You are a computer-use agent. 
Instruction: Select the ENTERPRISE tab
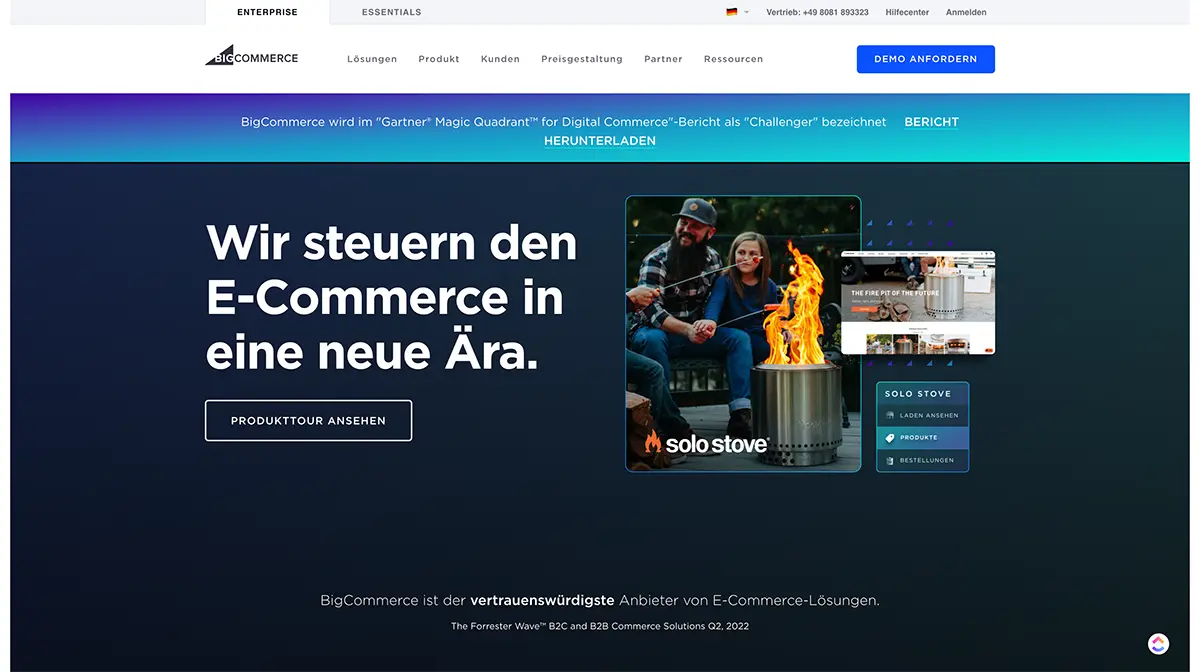point(266,12)
